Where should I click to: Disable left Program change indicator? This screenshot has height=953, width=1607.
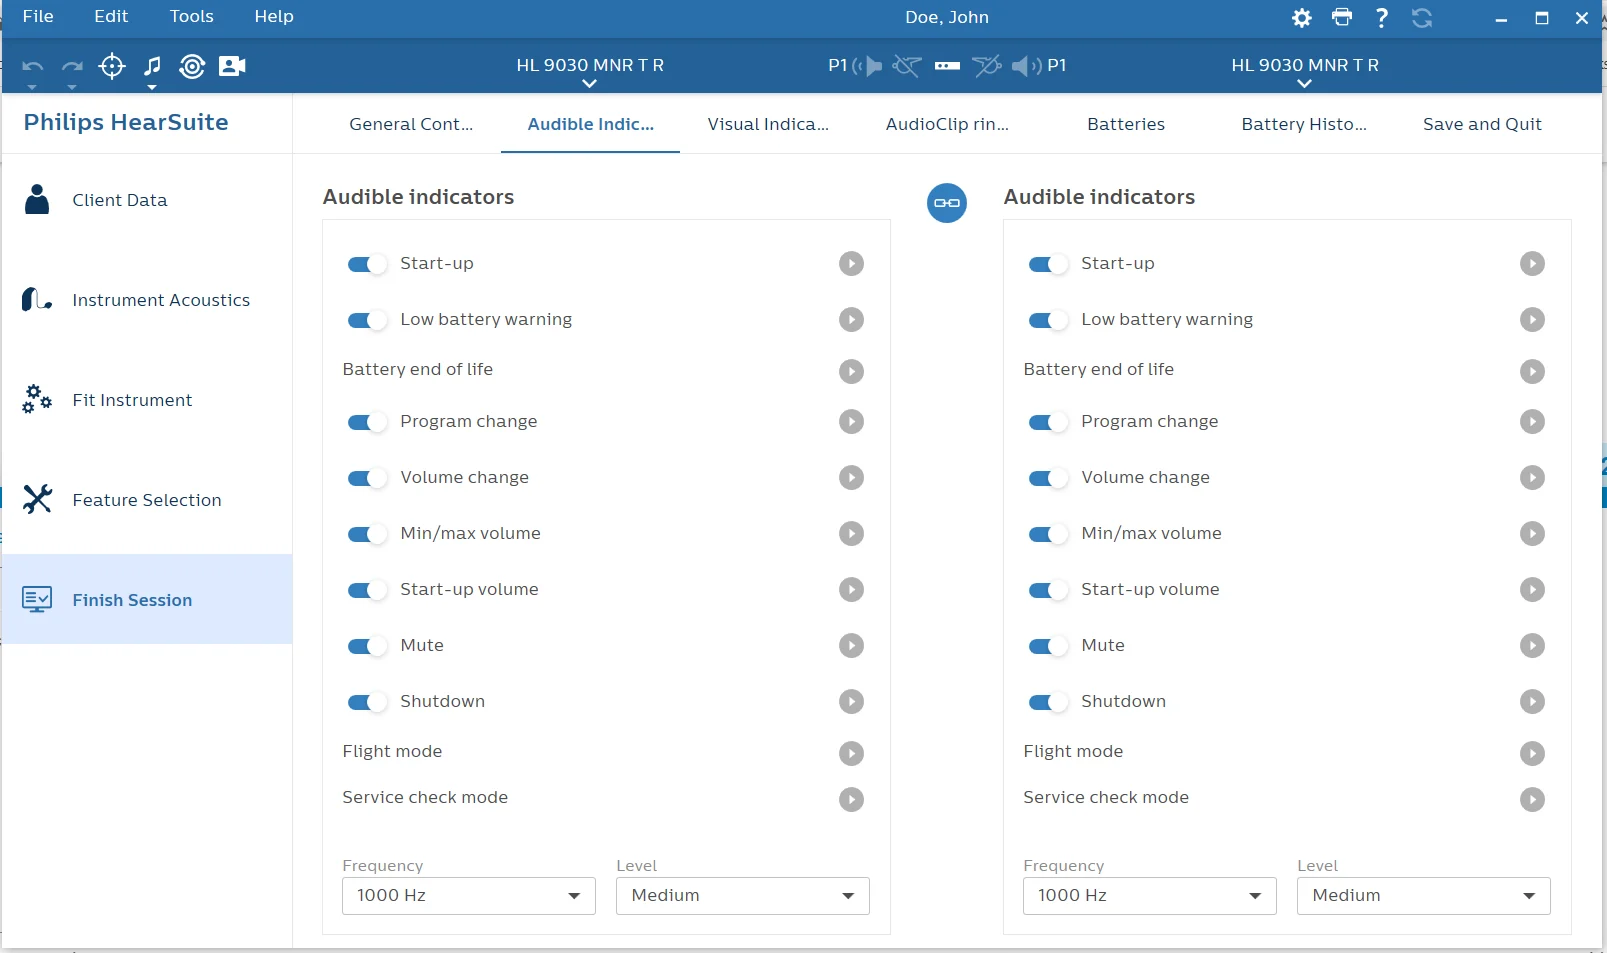pos(366,422)
